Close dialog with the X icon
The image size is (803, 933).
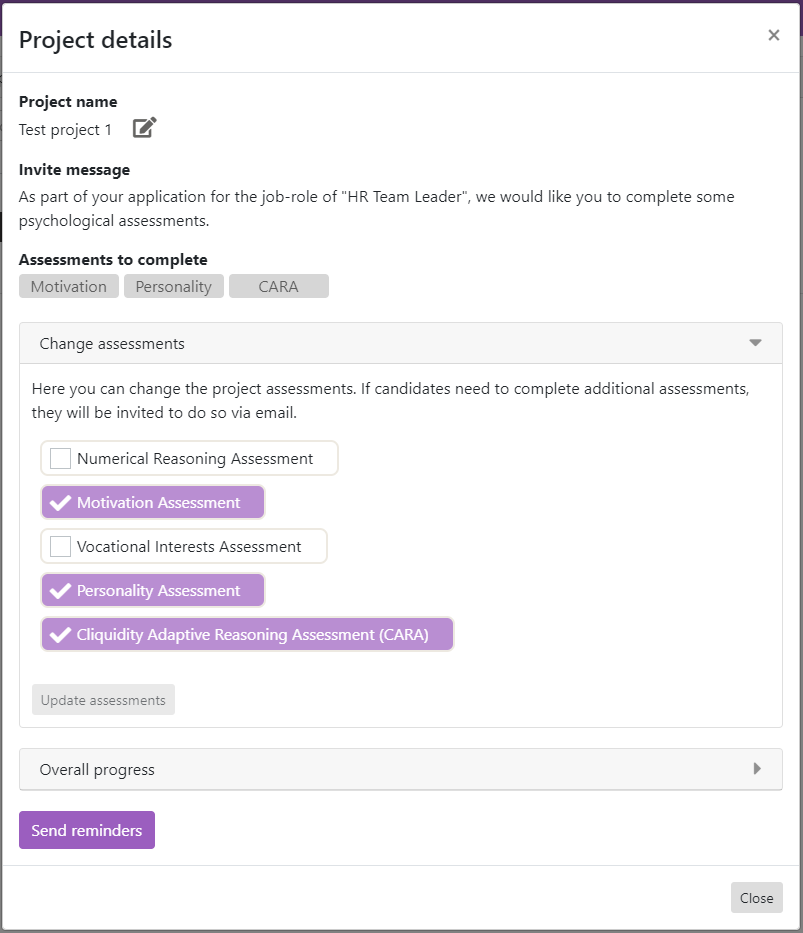coord(773,36)
